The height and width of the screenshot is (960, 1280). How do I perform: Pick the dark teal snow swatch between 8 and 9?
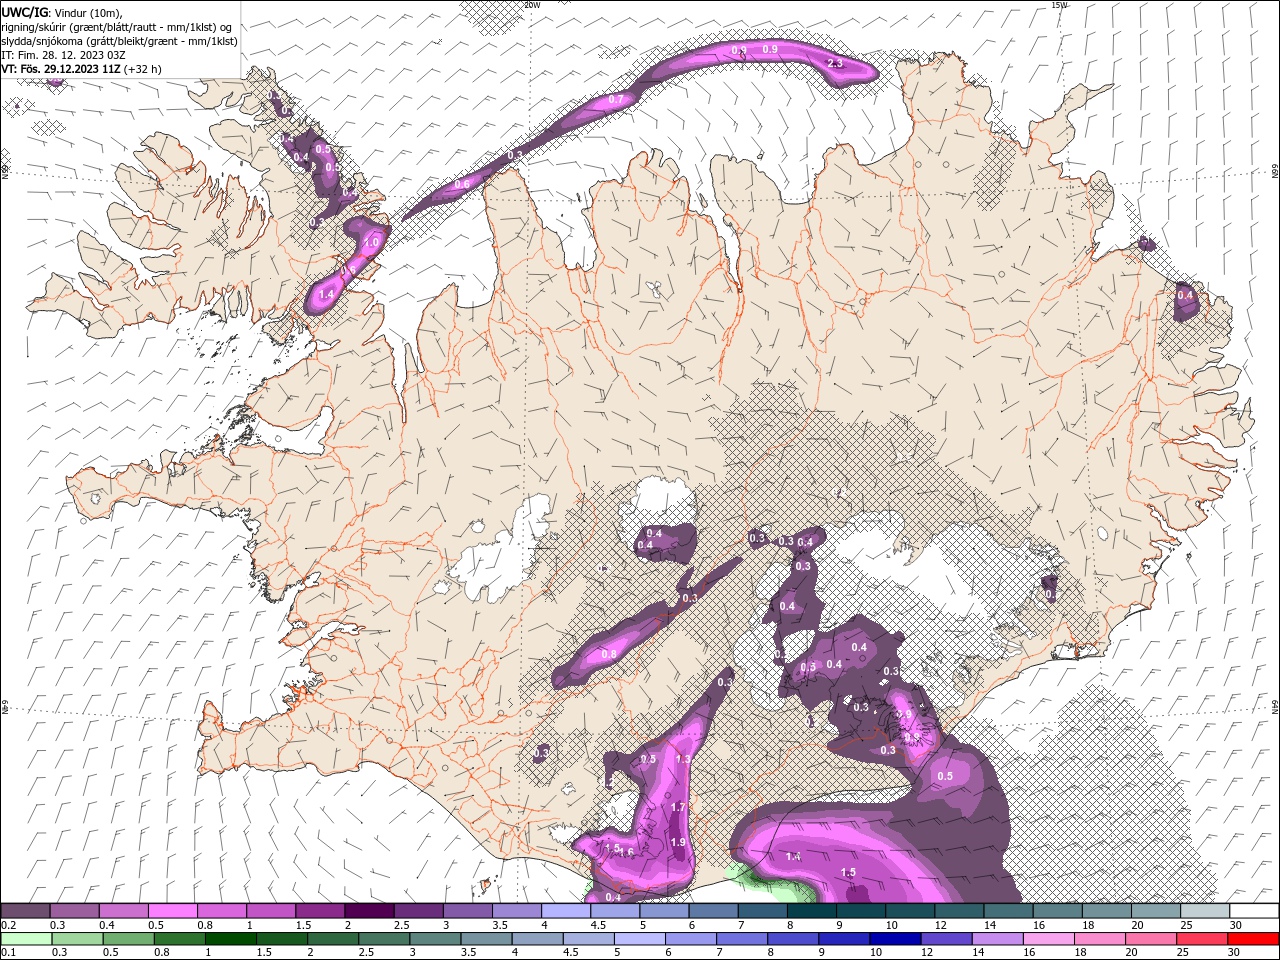812,910
